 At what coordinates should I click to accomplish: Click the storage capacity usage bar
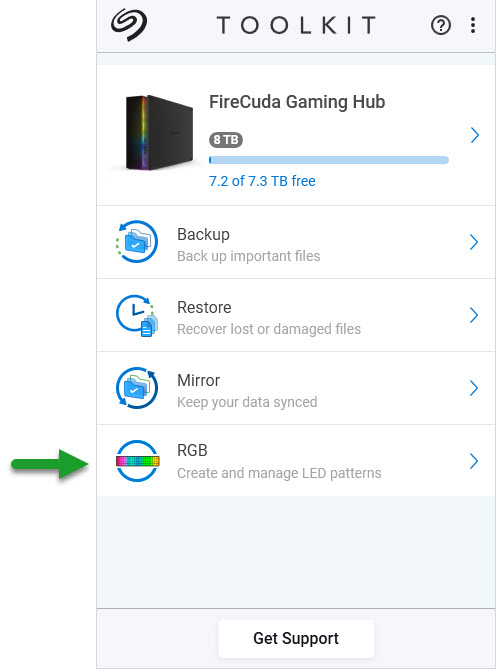(x=329, y=160)
